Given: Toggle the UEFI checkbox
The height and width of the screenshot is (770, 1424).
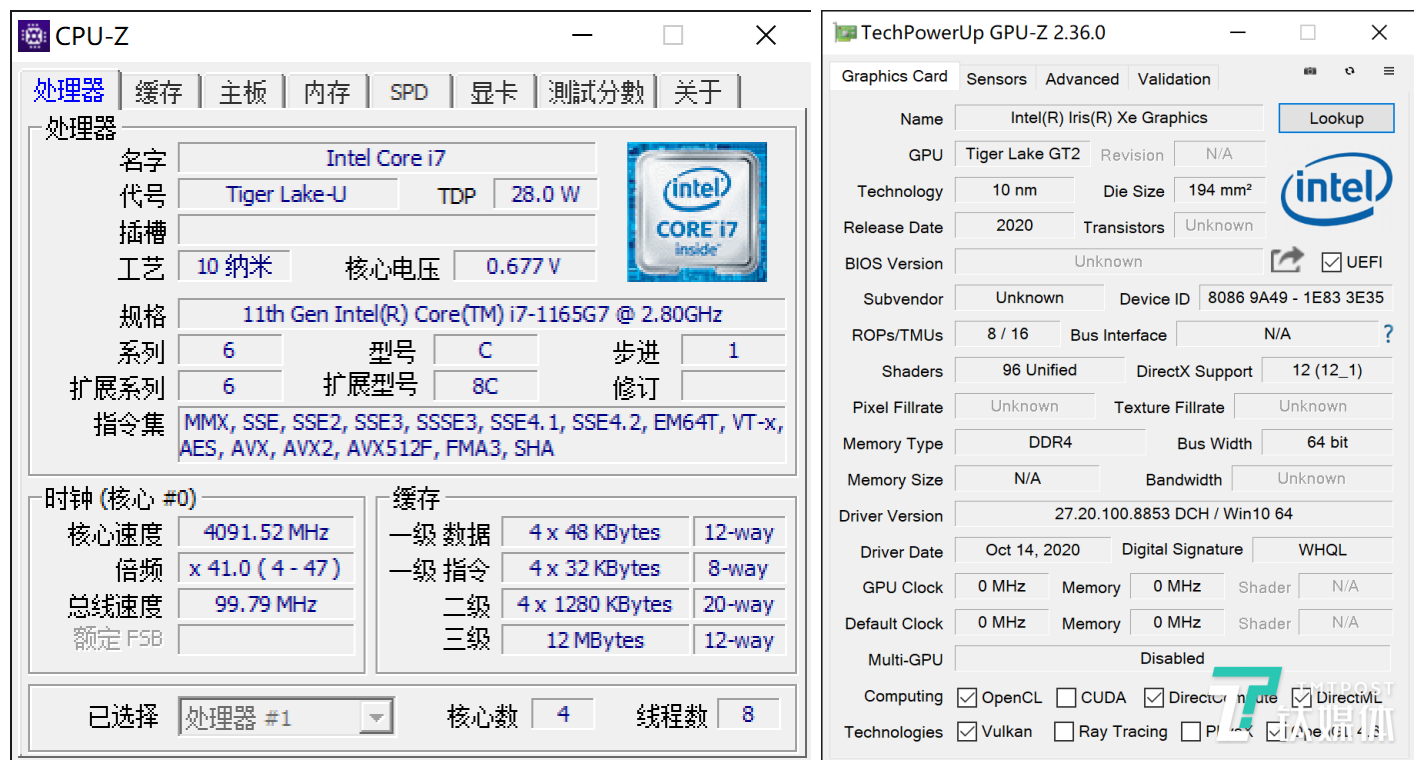Looking at the screenshot, I should [x=1331, y=262].
